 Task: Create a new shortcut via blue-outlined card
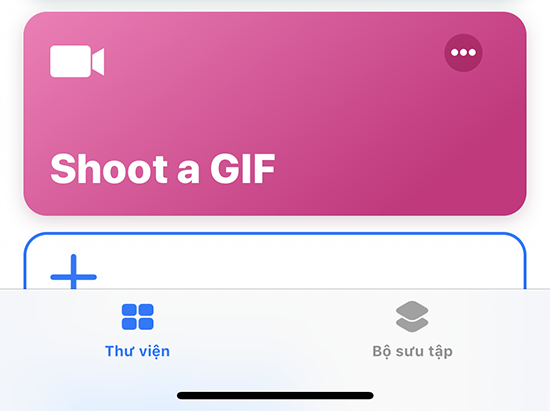coord(275,261)
